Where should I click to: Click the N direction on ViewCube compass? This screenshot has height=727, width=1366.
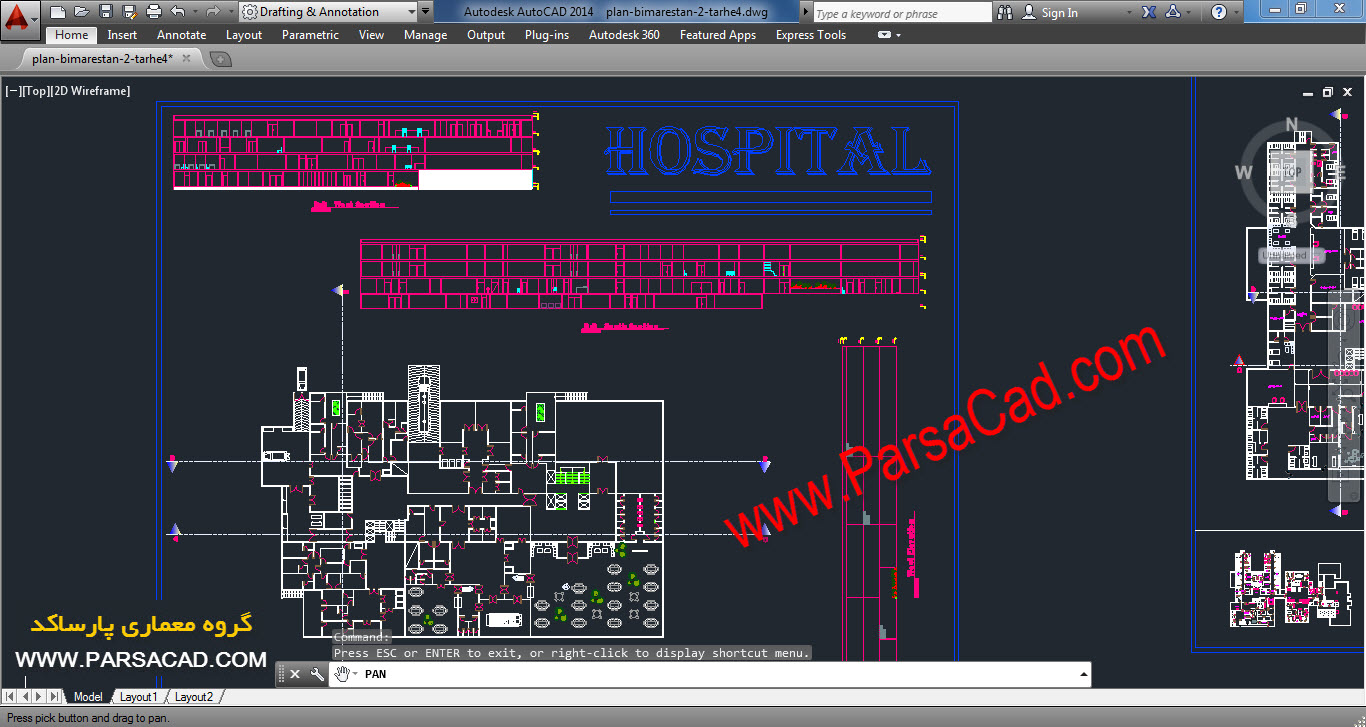1291,125
